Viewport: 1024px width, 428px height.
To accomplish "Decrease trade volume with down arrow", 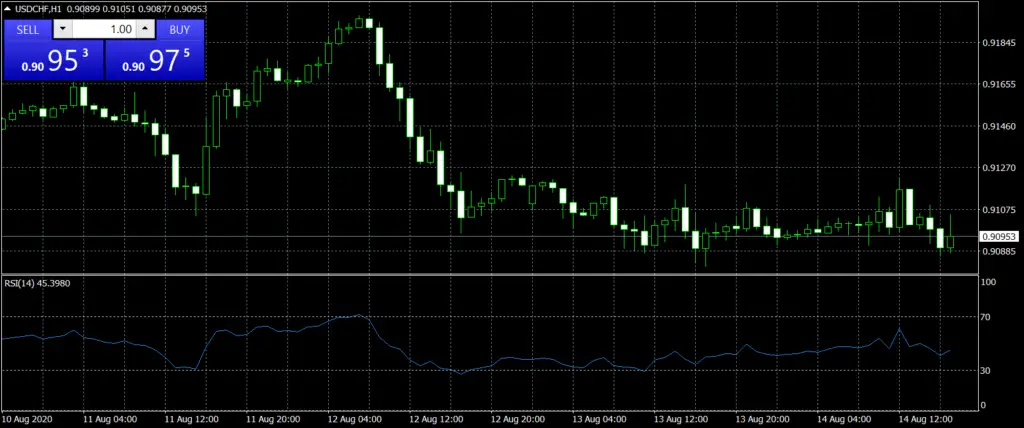I will point(63,29).
